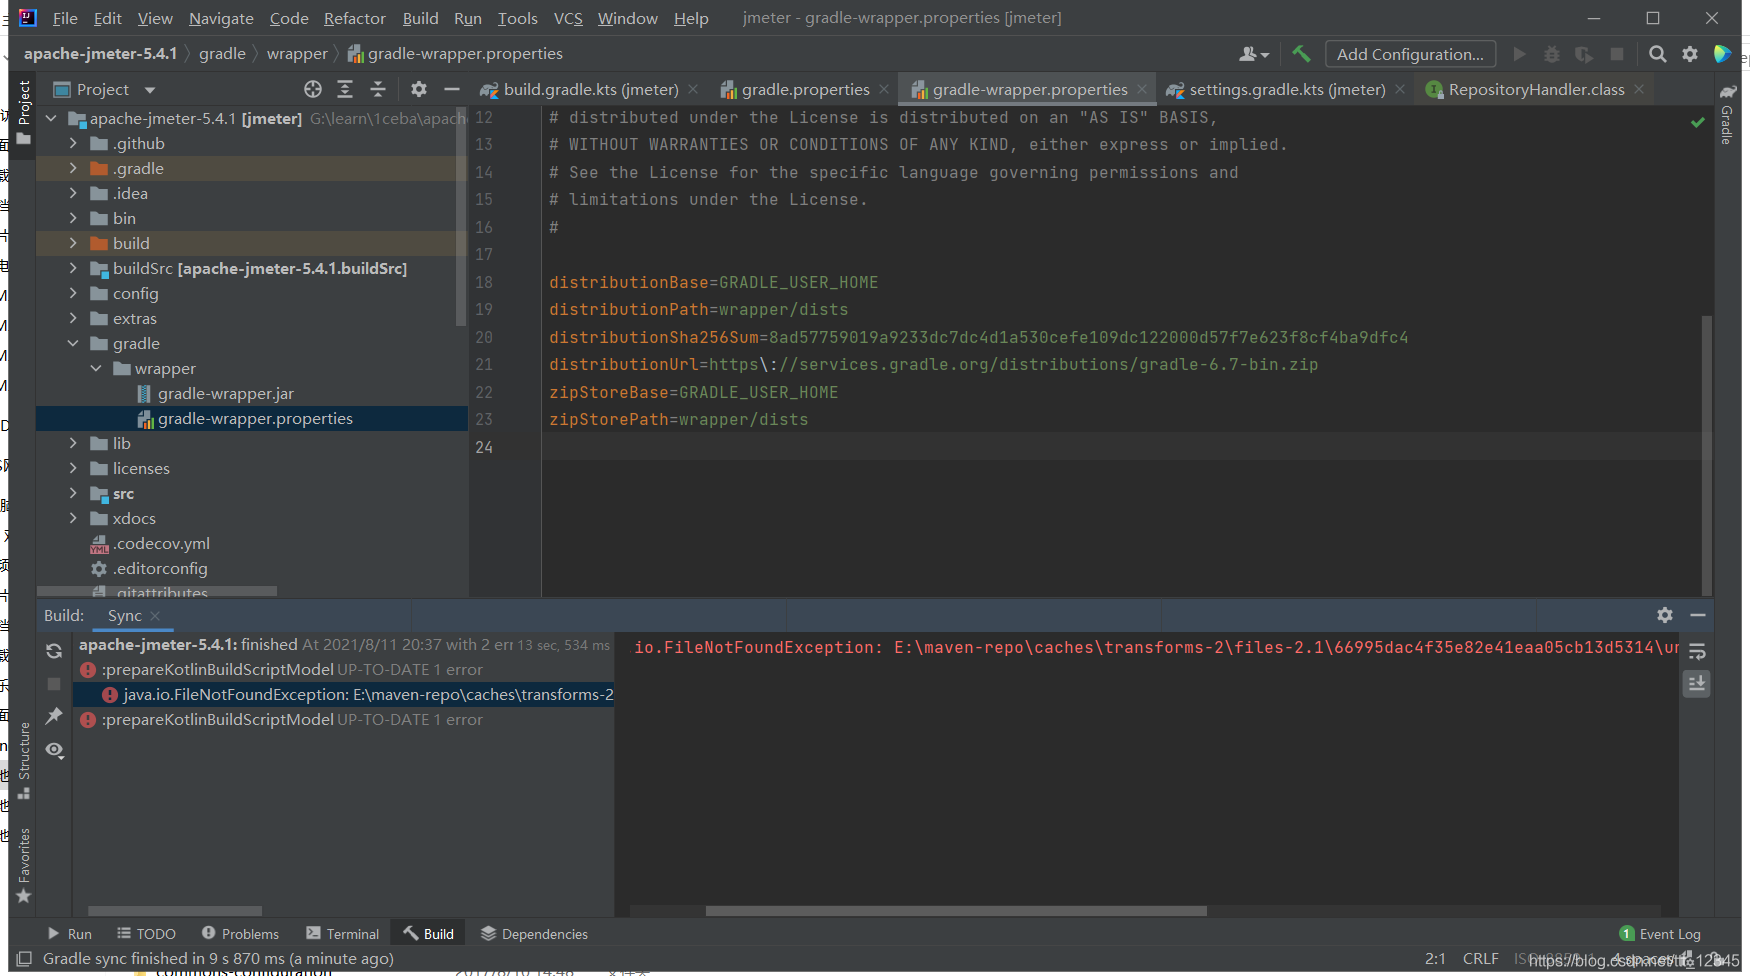The image size is (1750, 980).
Task: Open Favorites side tool window
Action: click(24, 866)
